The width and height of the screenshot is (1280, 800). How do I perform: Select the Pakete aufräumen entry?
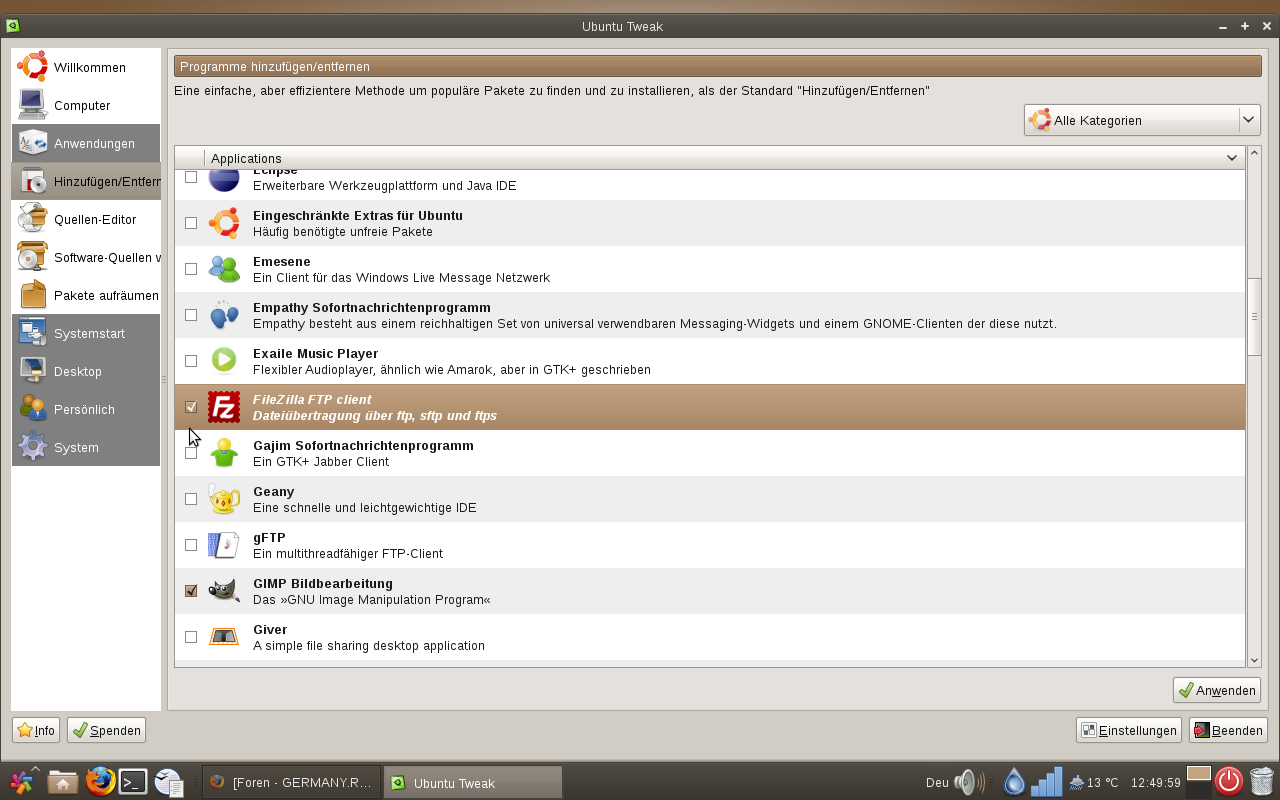(86, 295)
